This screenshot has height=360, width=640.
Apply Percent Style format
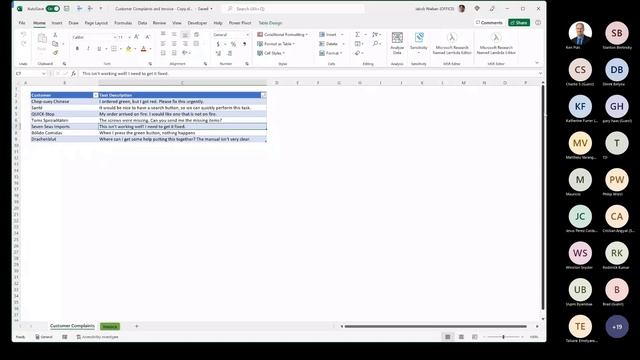pyautogui.click(x=233, y=44)
